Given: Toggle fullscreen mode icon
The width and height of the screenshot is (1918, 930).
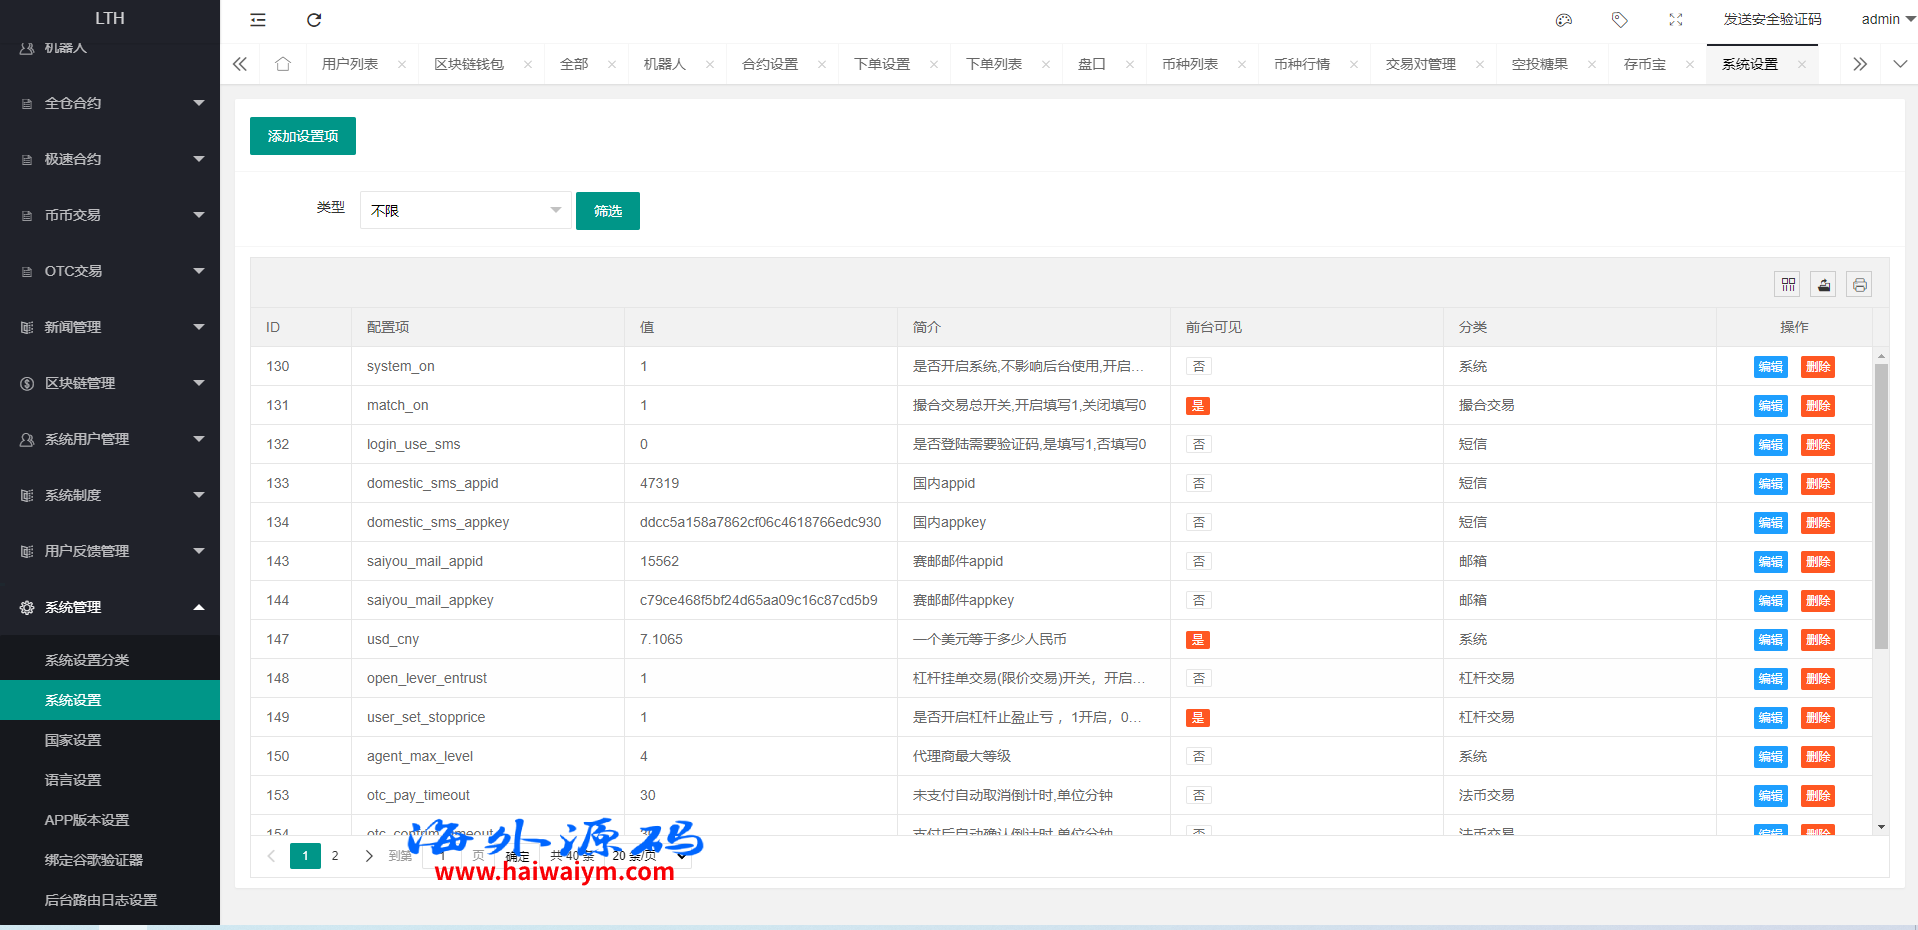Looking at the screenshot, I should click(1676, 20).
